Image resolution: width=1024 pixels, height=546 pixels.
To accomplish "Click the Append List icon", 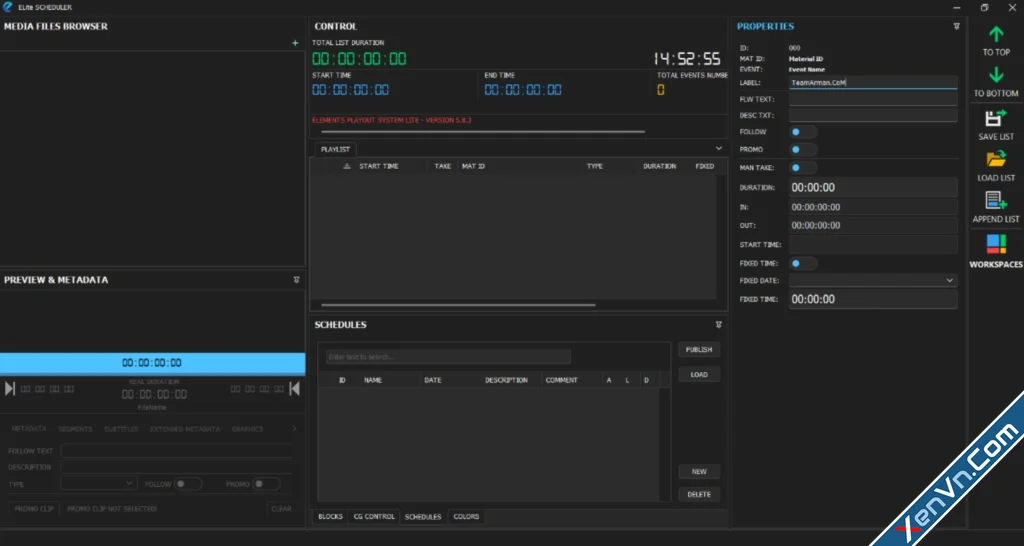I will [x=996, y=200].
